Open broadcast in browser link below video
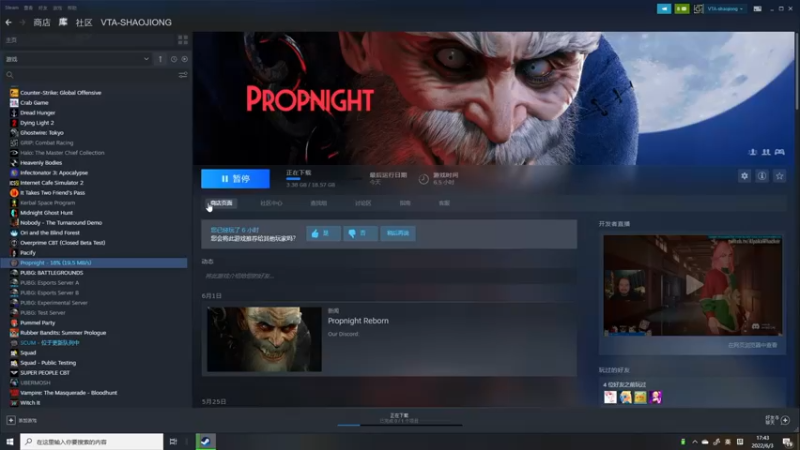The width and height of the screenshot is (800, 450). coord(753,345)
